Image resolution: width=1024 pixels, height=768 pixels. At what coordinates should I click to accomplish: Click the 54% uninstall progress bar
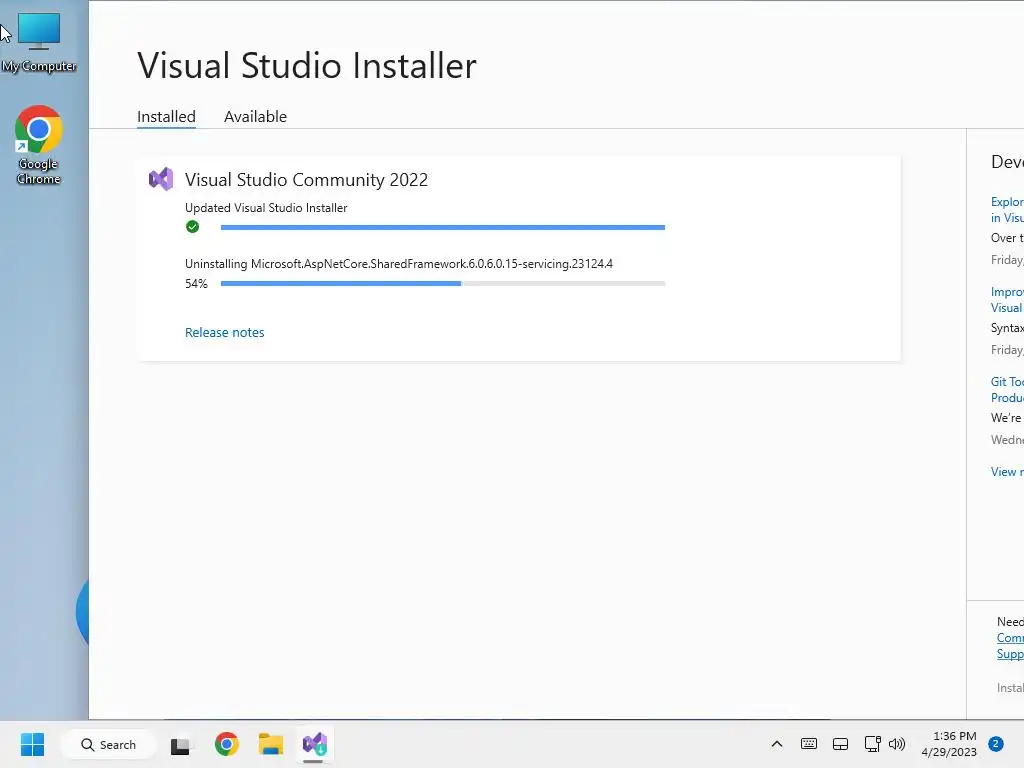pyautogui.click(x=443, y=283)
